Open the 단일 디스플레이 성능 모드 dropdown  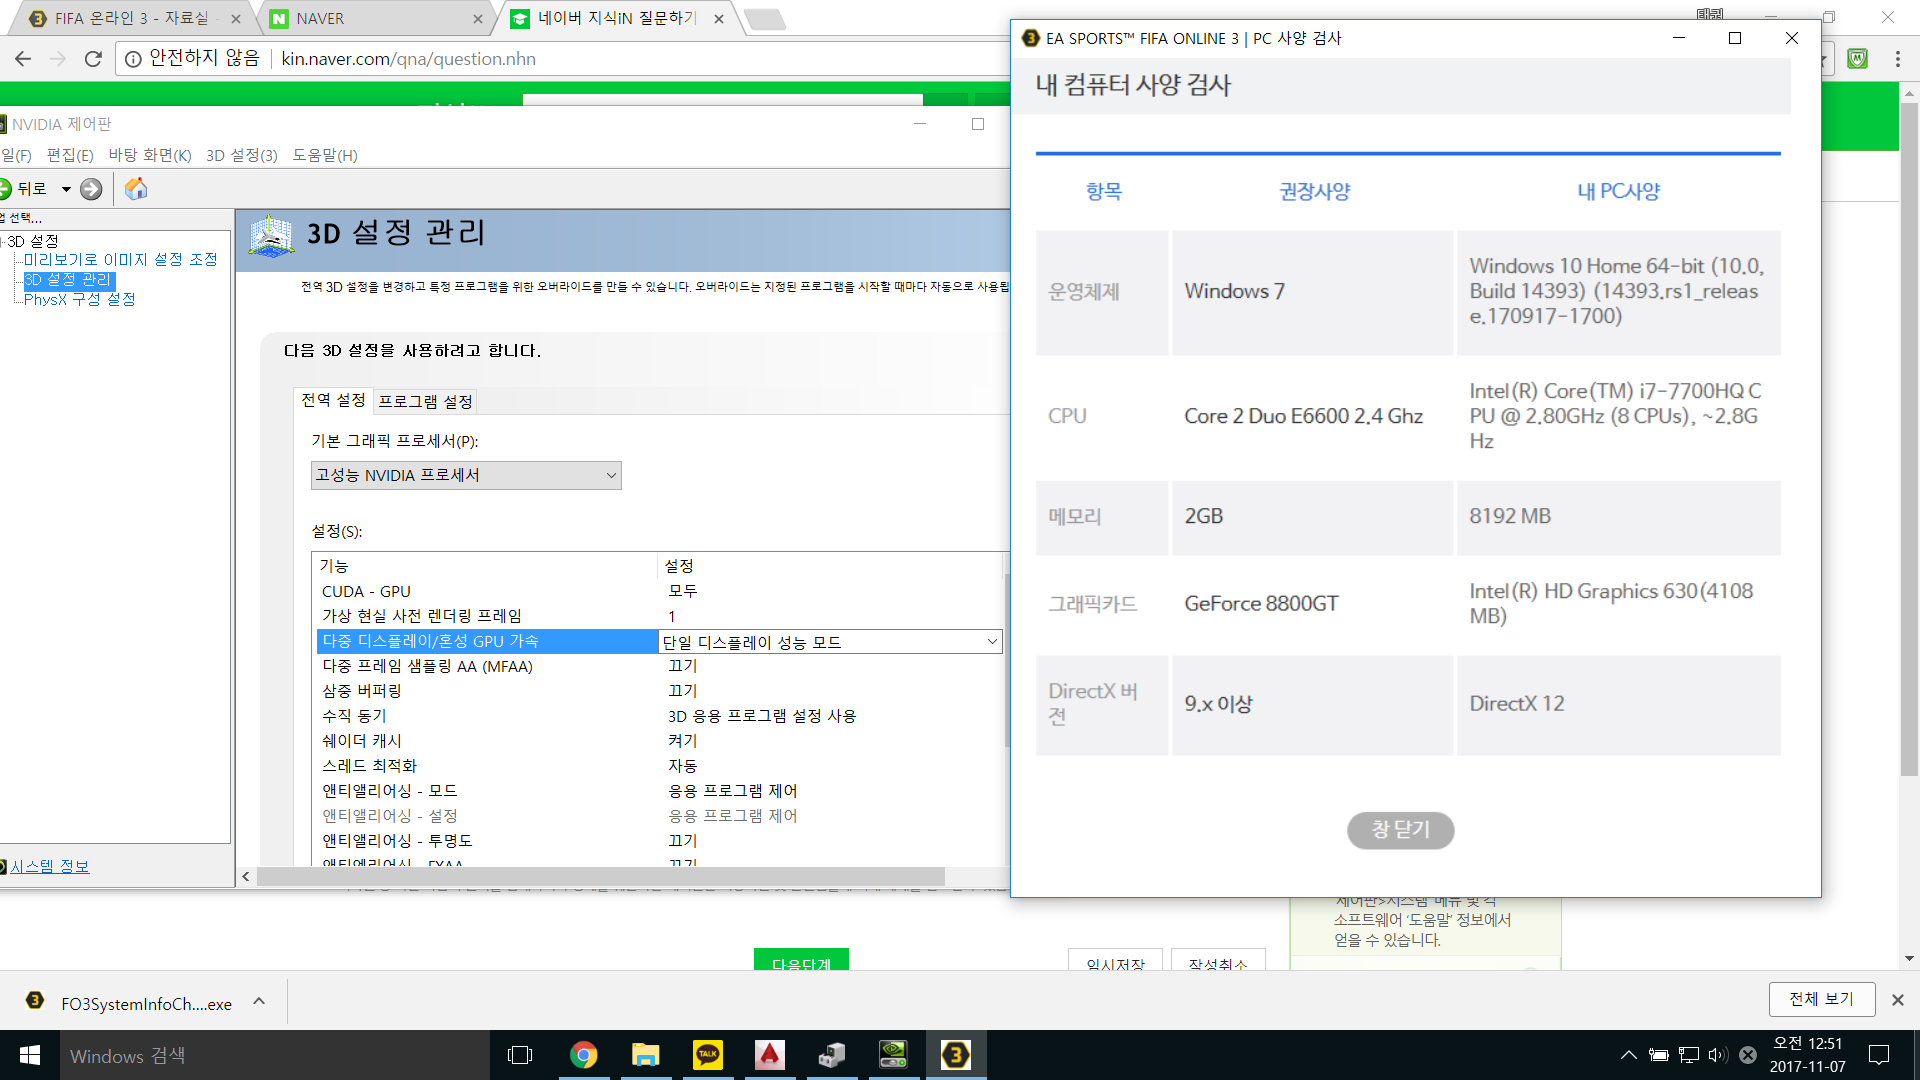coord(830,642)
